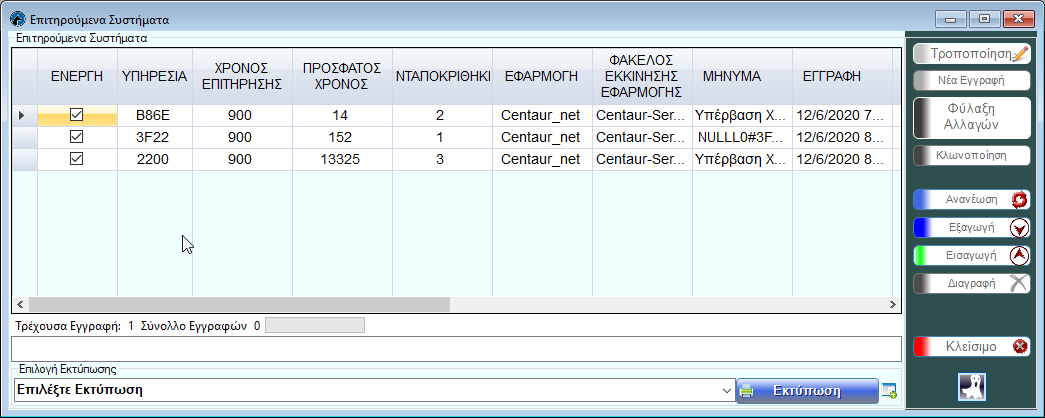The height and width of the screenshot is (418, 1045).
Task: Toggle ΕΝΕΡΓΗ checkbox for service B86E
Action: 76,116
